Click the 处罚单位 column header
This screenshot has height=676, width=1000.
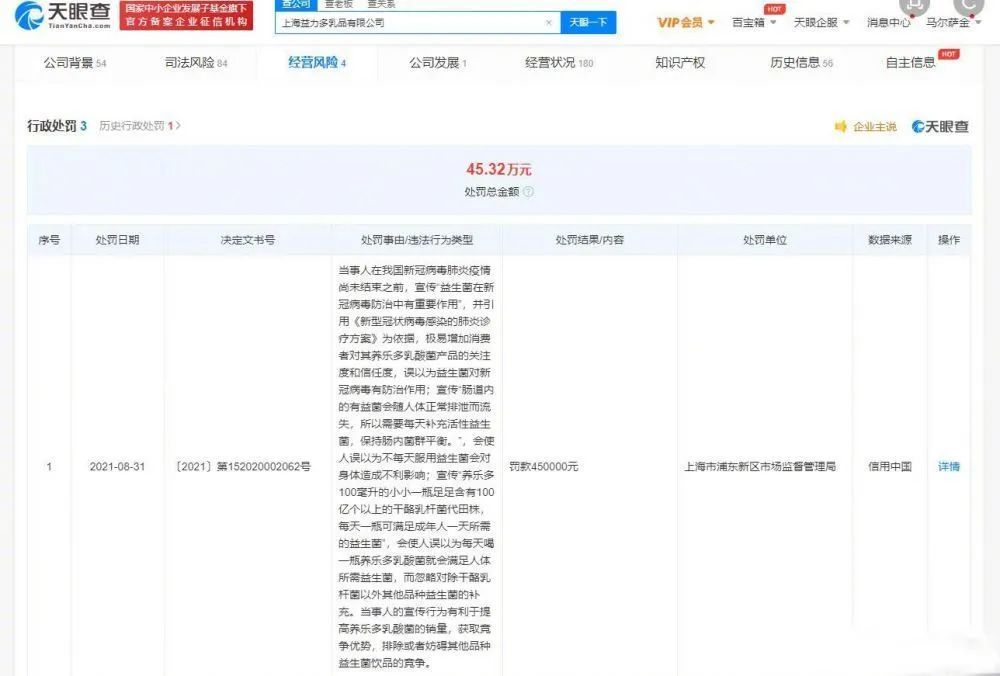click(x=765, y=240)
